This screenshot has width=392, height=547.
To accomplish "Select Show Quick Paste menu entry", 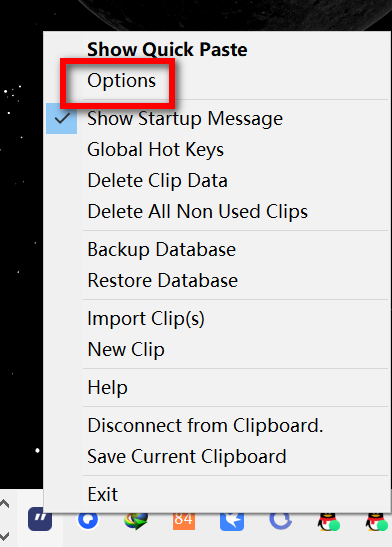I will pyautogui.click(x=167, y=50).
